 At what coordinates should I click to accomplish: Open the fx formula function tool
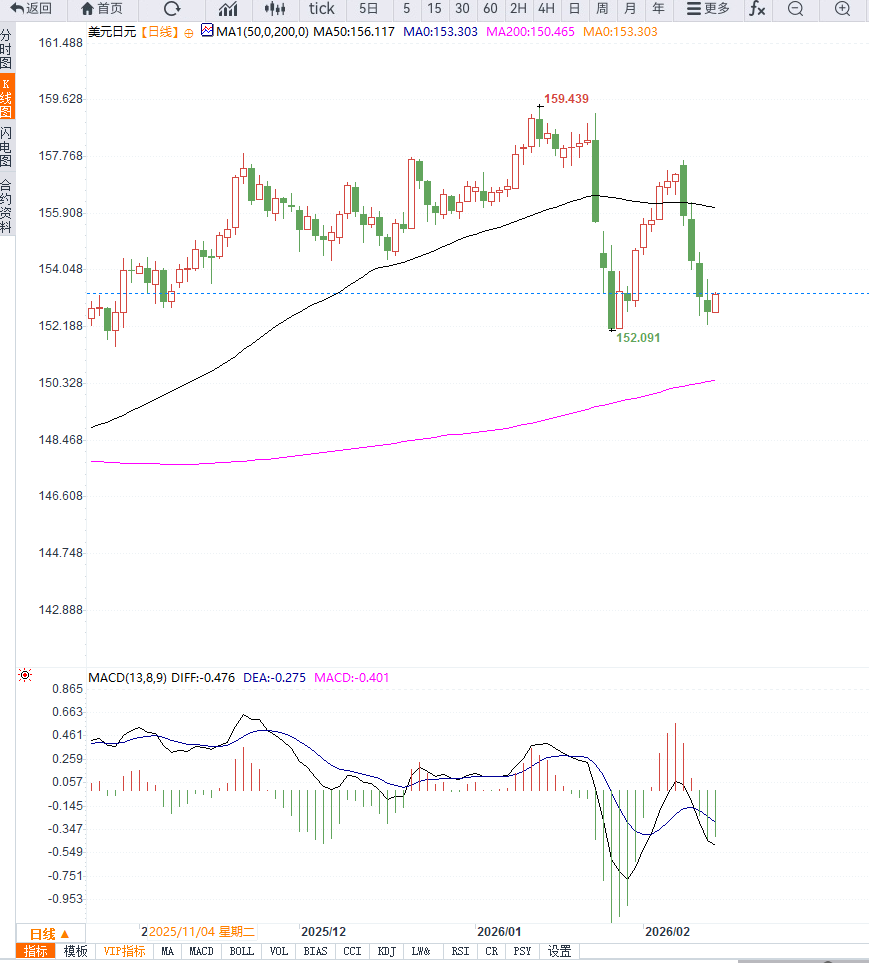pyautogui.click(x=757, y=9)
